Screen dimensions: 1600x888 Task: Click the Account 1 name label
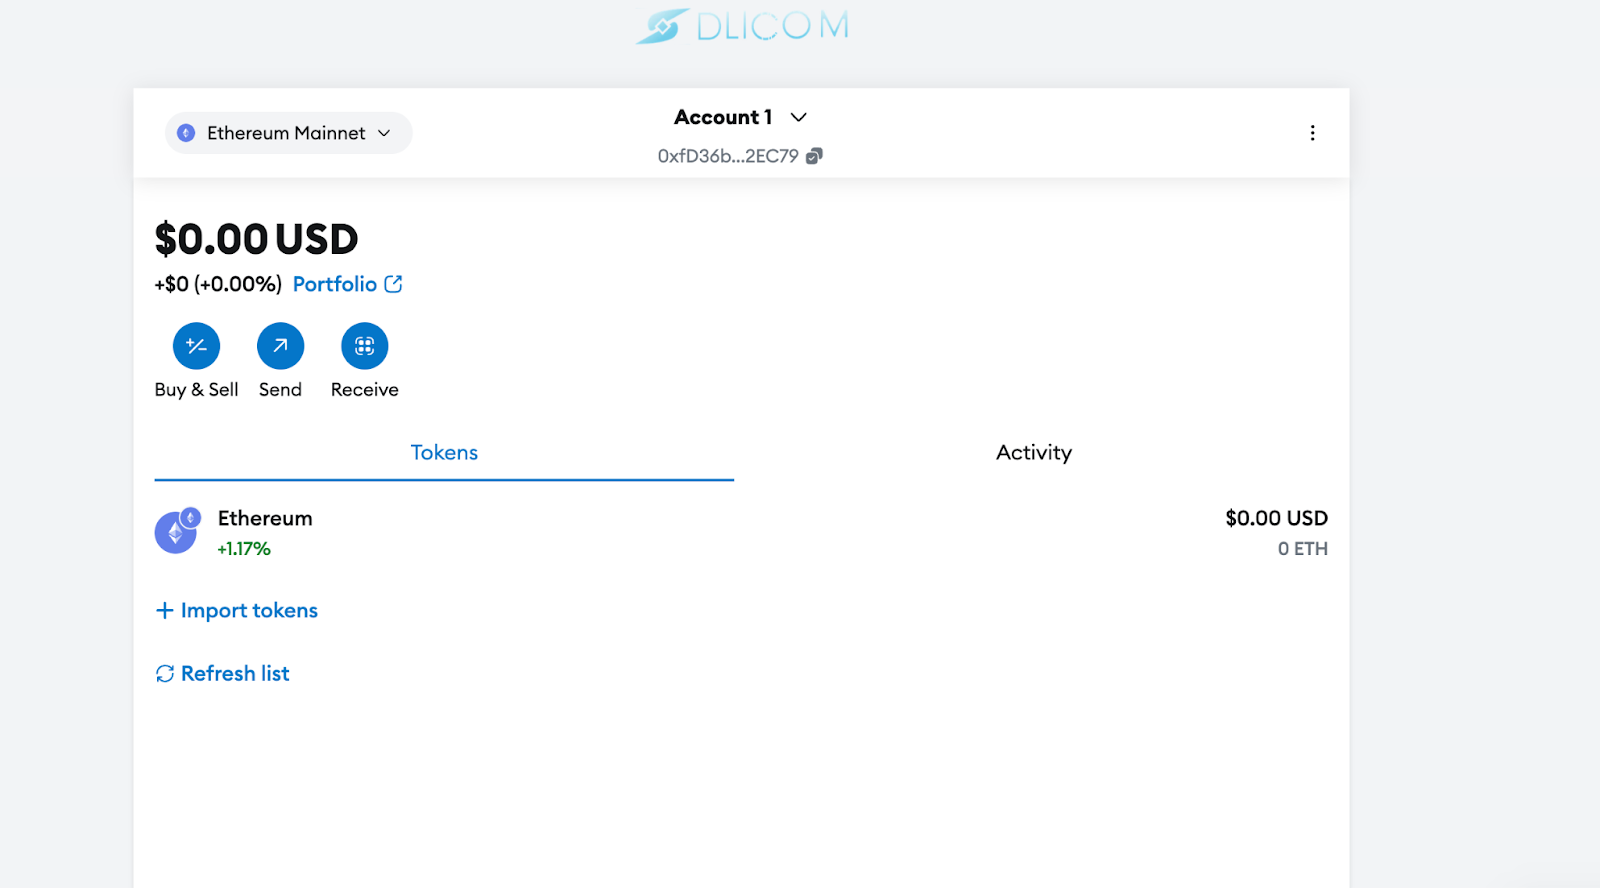coord(723,117)
